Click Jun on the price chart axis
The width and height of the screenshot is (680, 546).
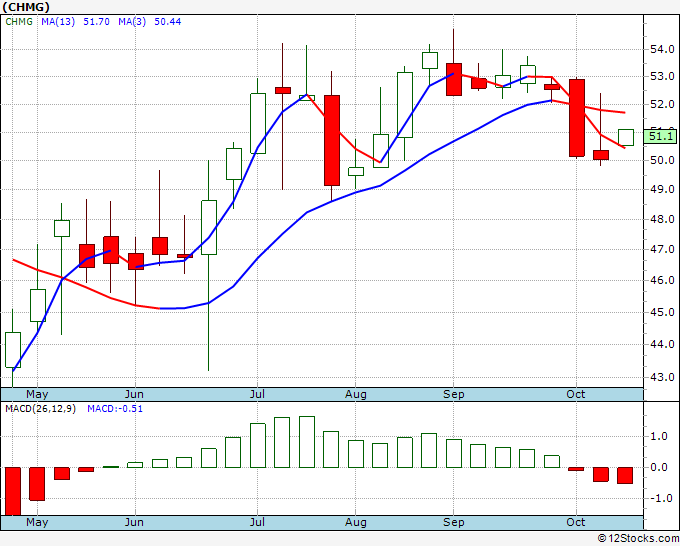coord(134,395)
